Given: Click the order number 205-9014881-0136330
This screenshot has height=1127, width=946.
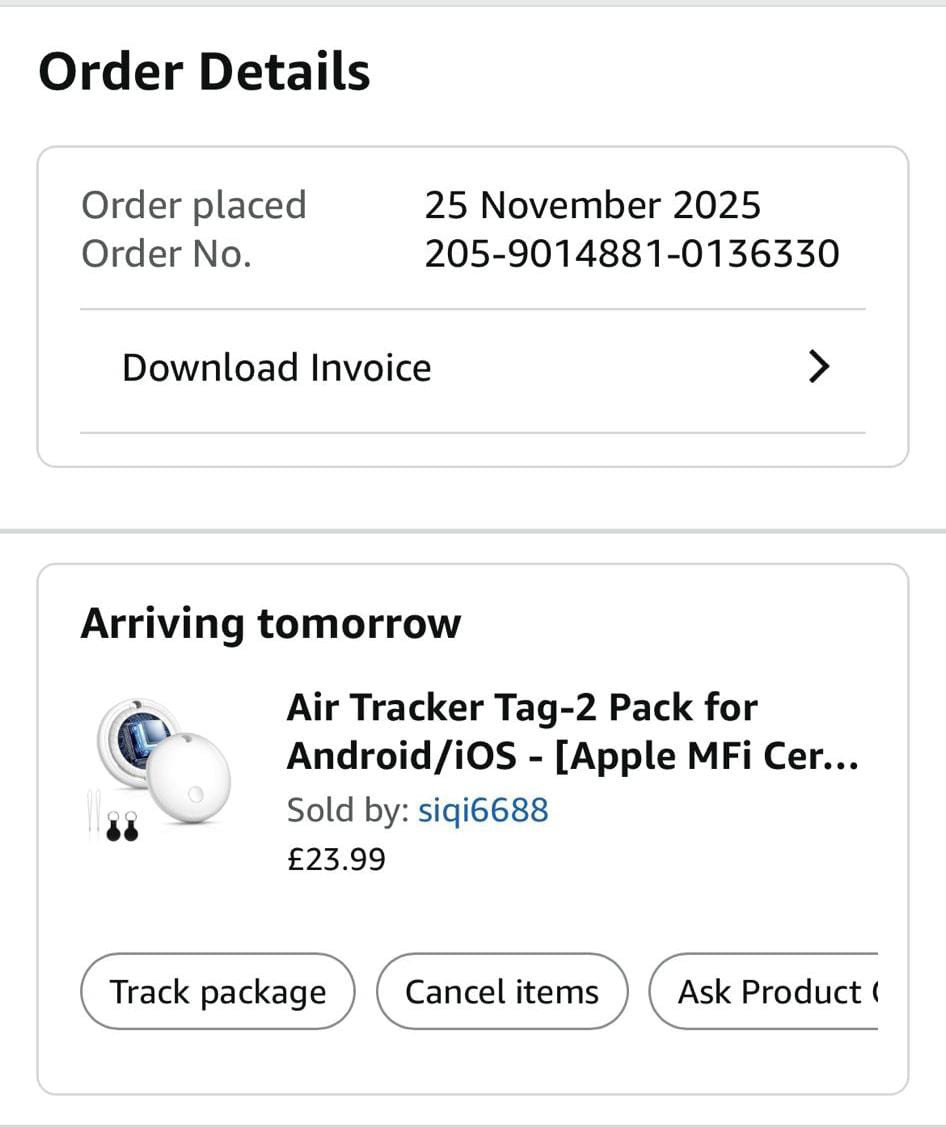Looking at the screenshot, I should (632, 254).
